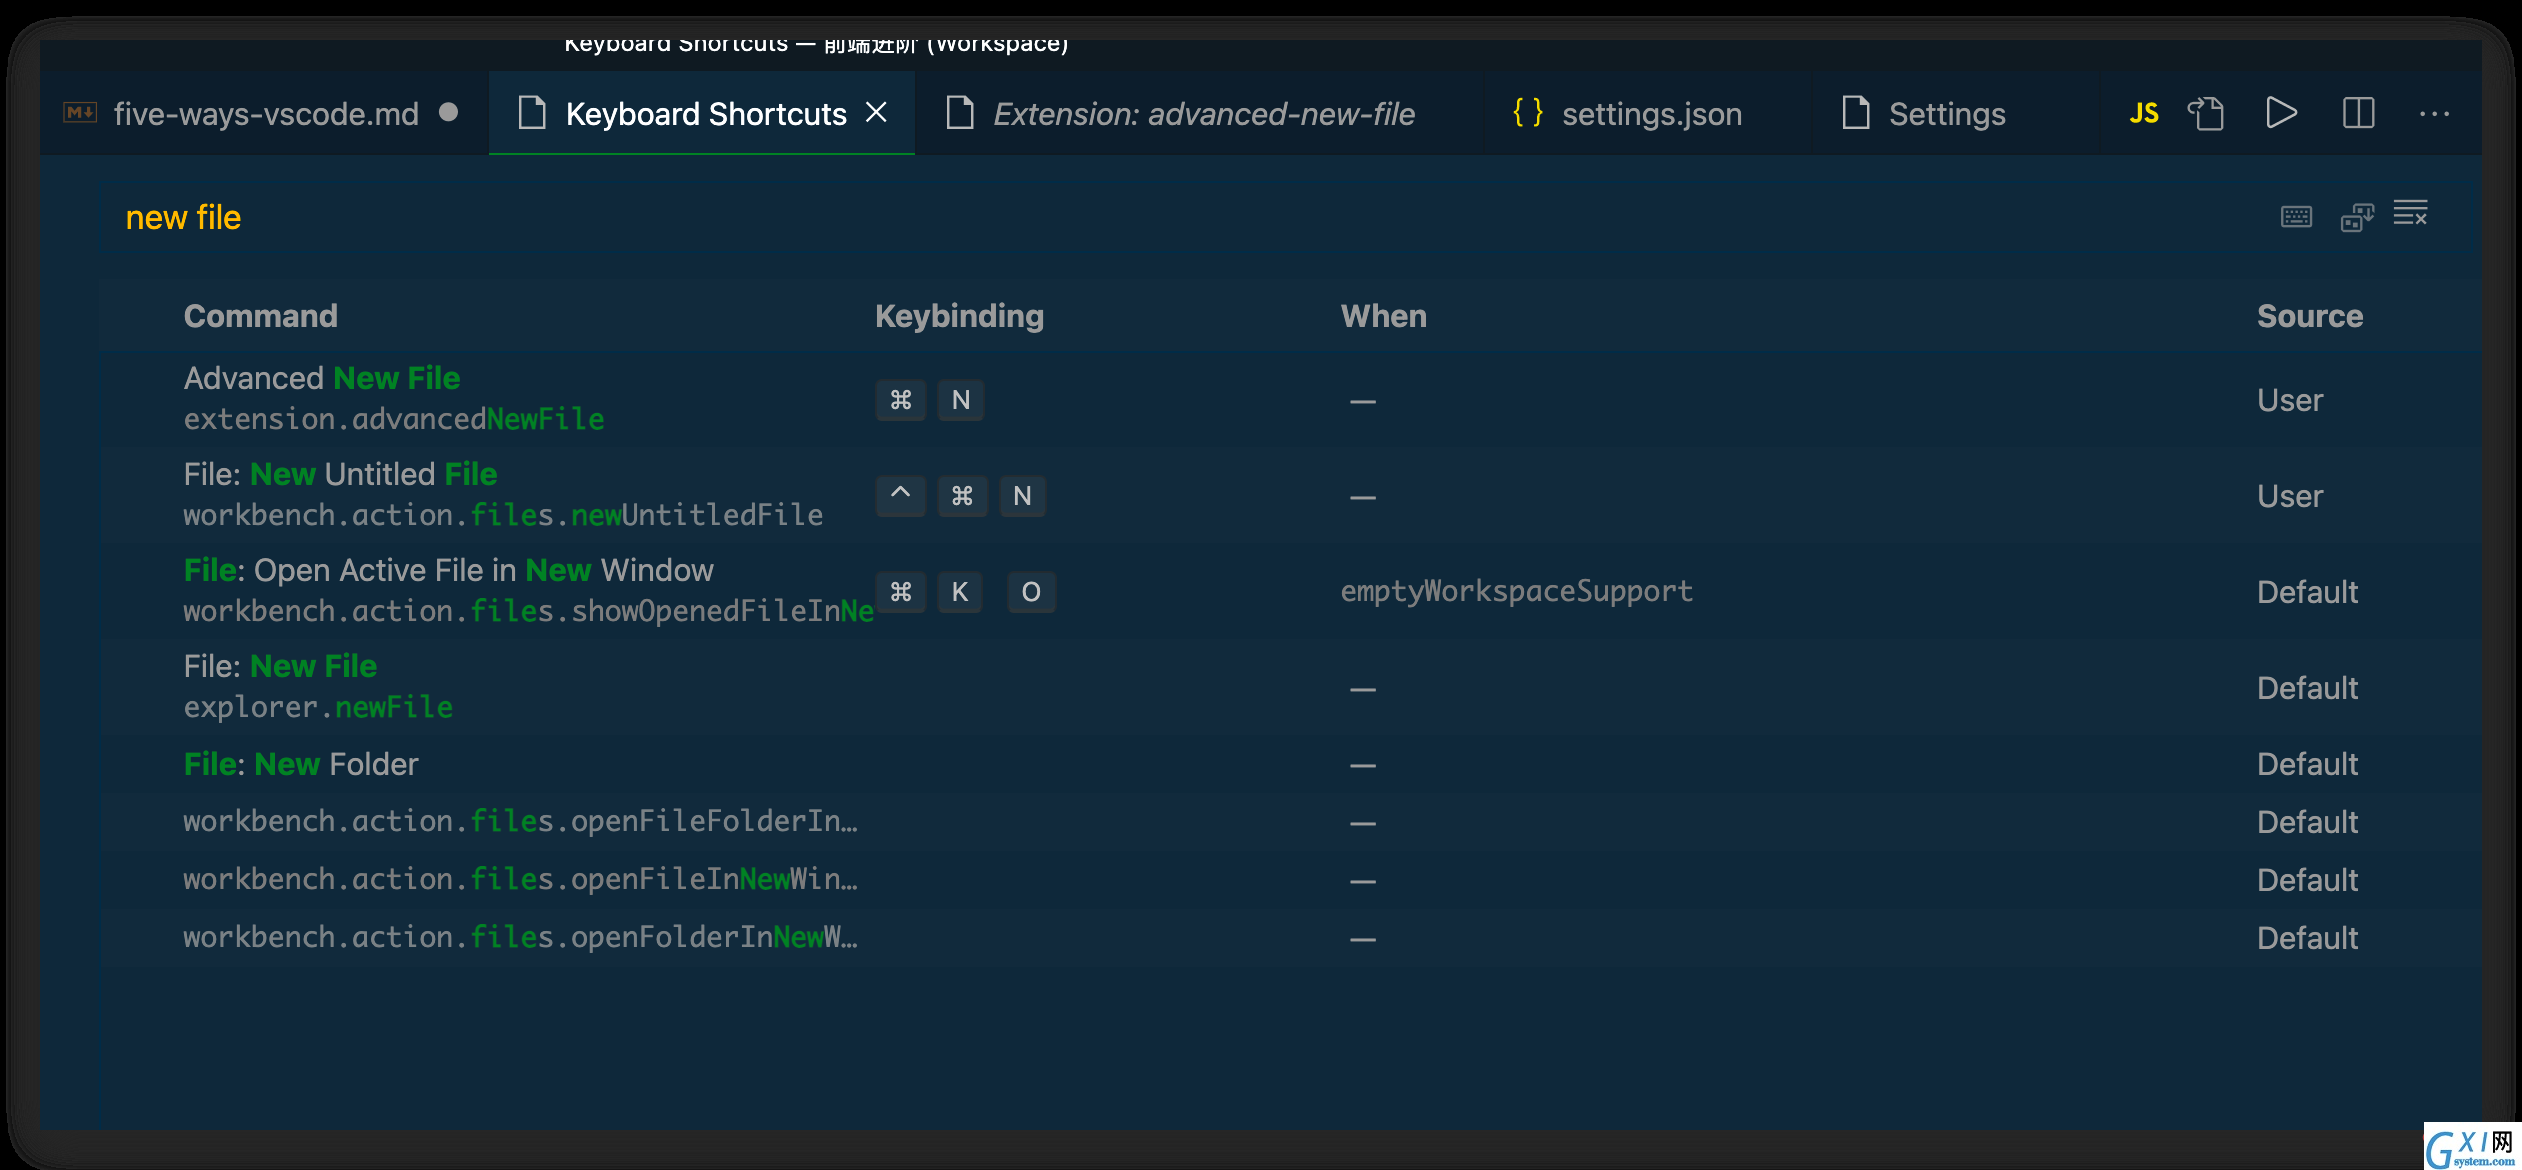The height and width of the screenshot is (1170, 2522).
Task: Click the markdown icon on five-ways-vscode.md tab
Action: pos(80,112)
